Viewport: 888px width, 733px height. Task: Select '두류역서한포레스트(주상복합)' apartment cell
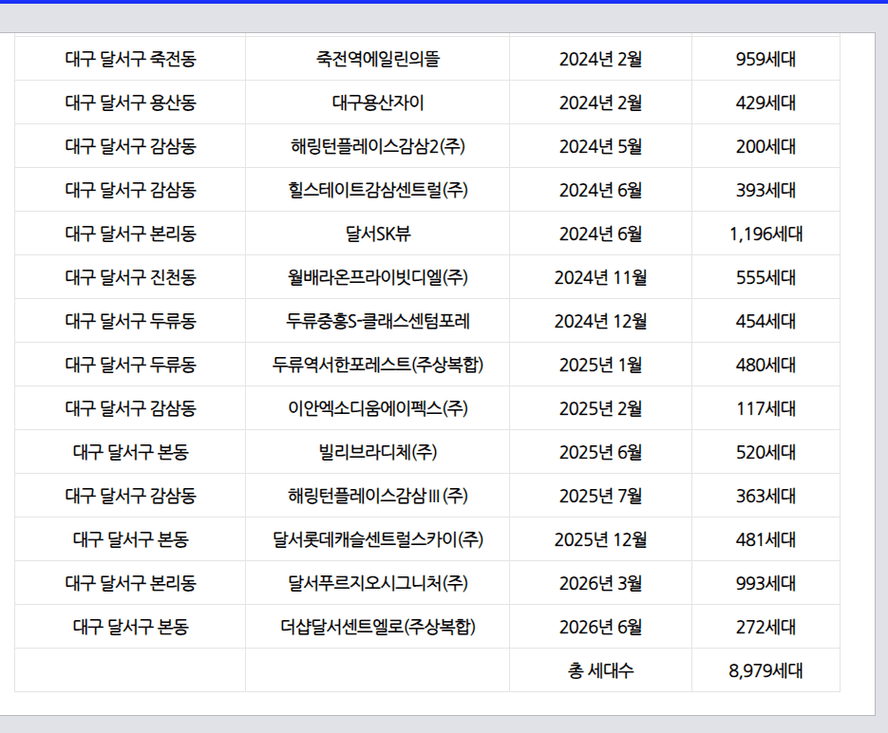click(378, 365)
